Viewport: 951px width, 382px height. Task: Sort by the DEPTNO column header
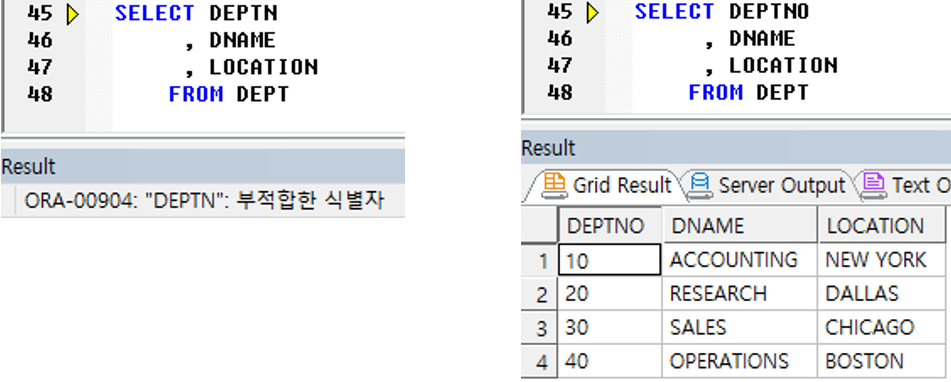click(x=610, y=226)
